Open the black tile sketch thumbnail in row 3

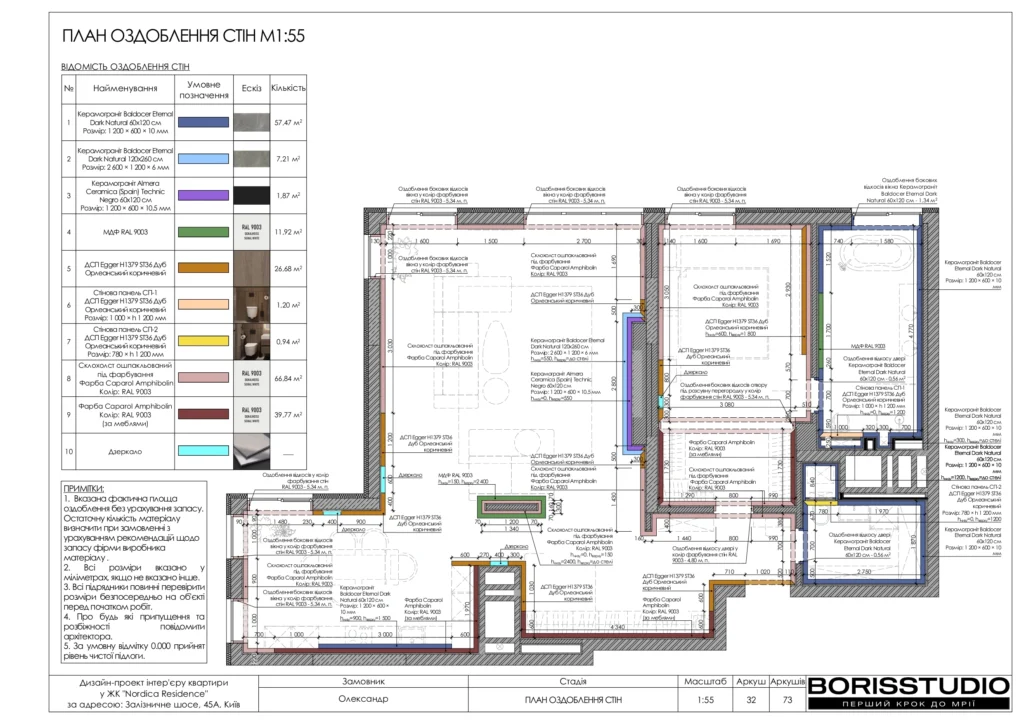pos(251,195)
